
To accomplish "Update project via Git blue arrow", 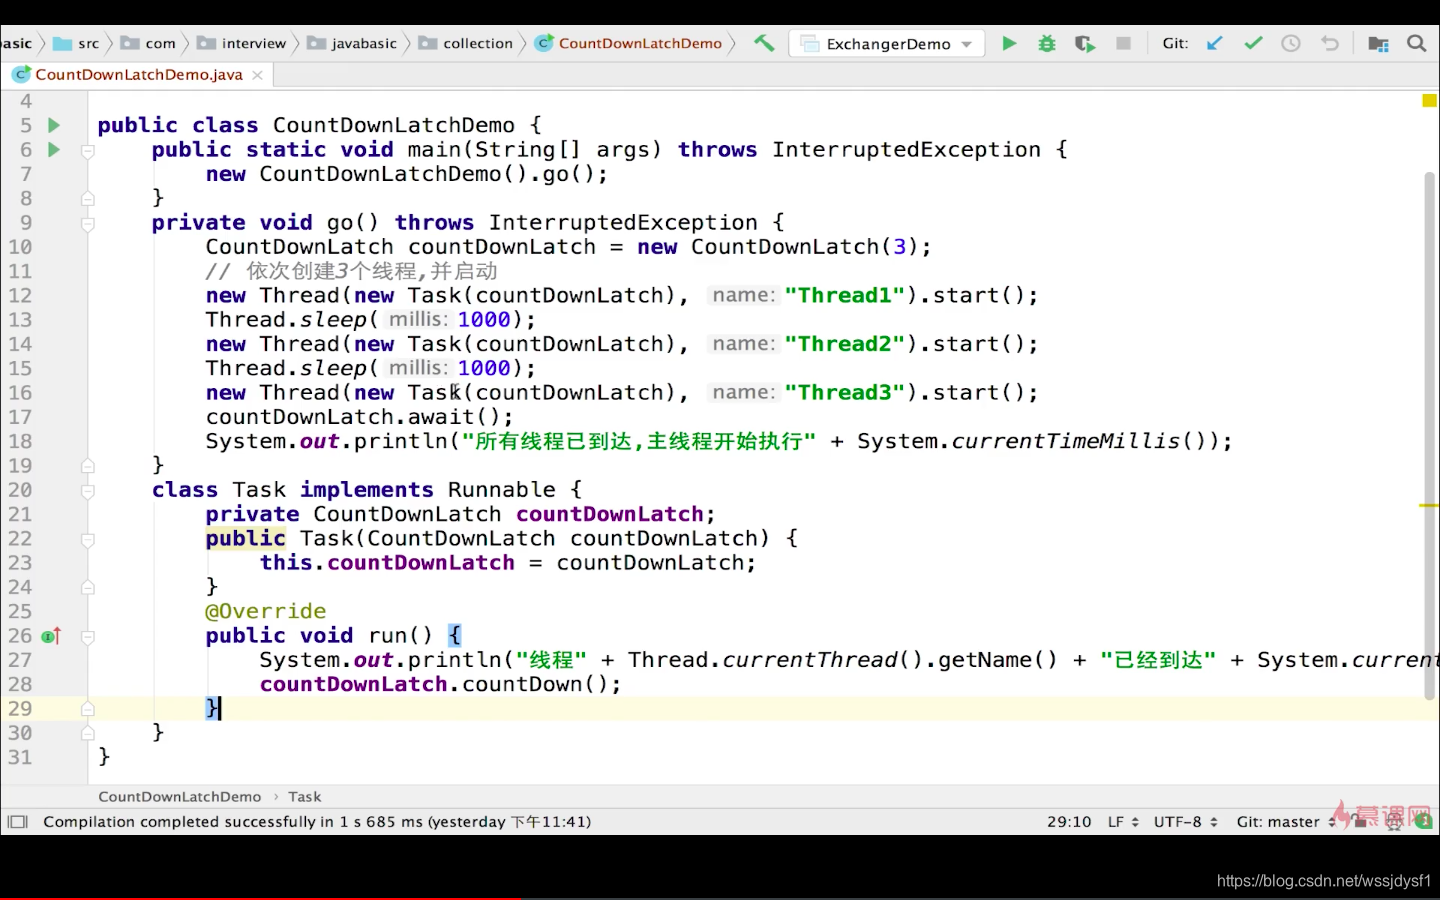I will 1214,43.
